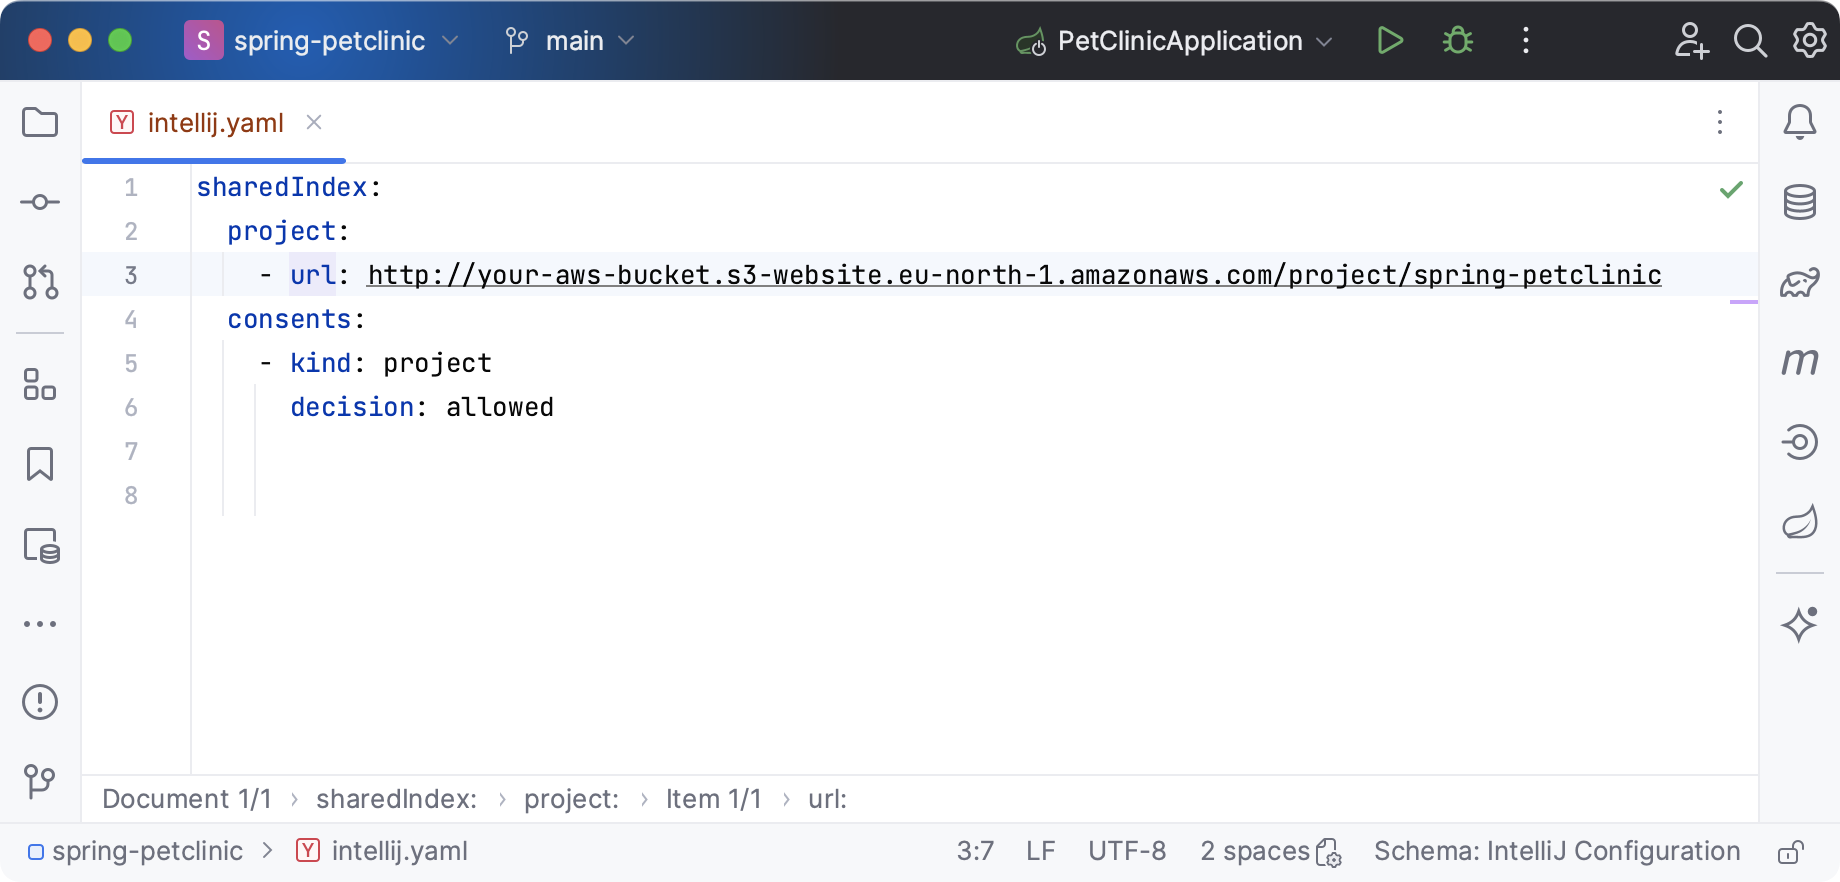Open the Maven tool window
This screenshot has width=1840, height=882.
(1800, 362)
